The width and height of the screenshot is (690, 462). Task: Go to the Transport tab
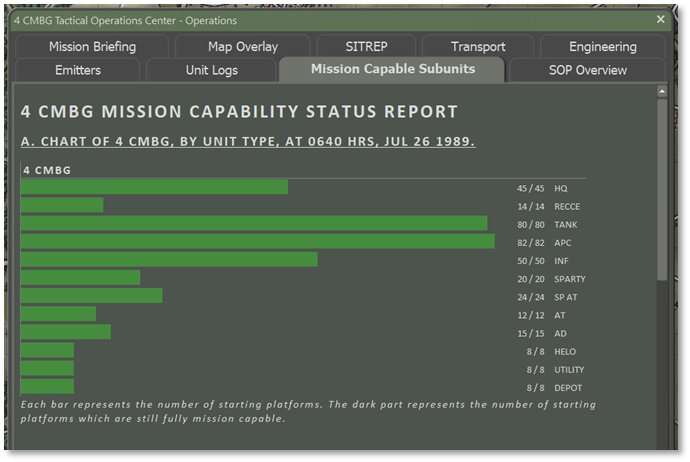pos(478,46)
